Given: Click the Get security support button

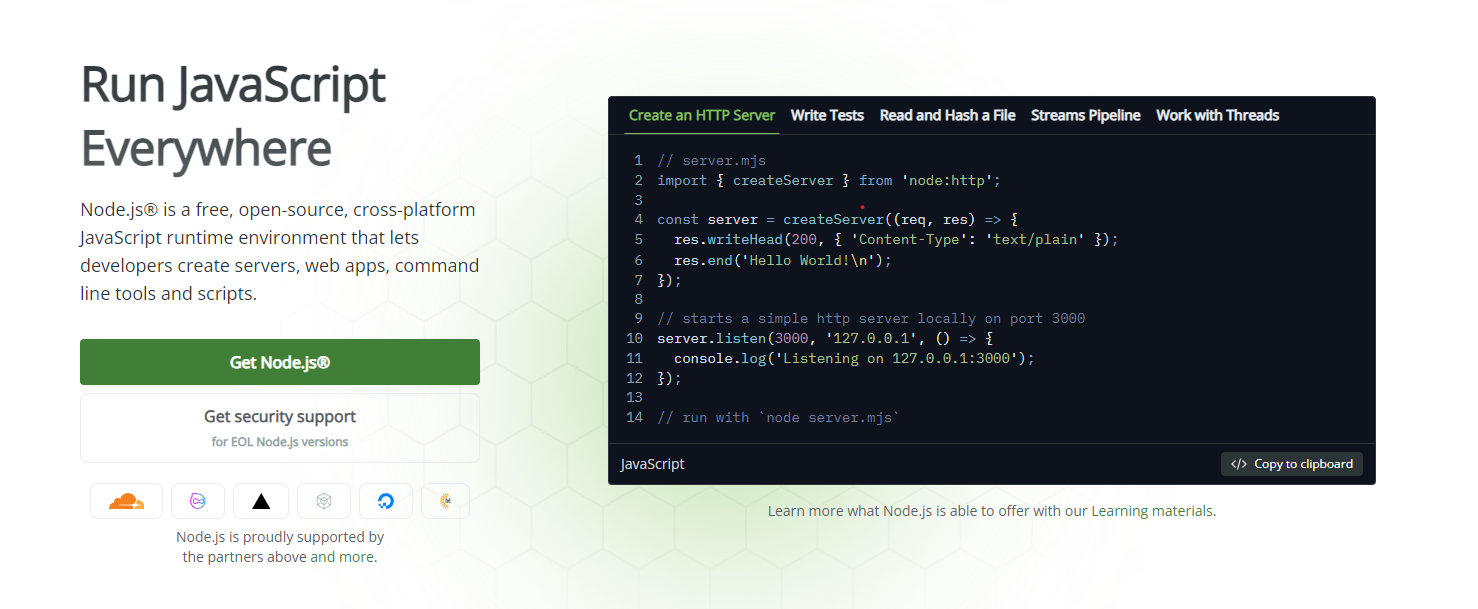Looking at the screenshot, I should pos(280,428).
